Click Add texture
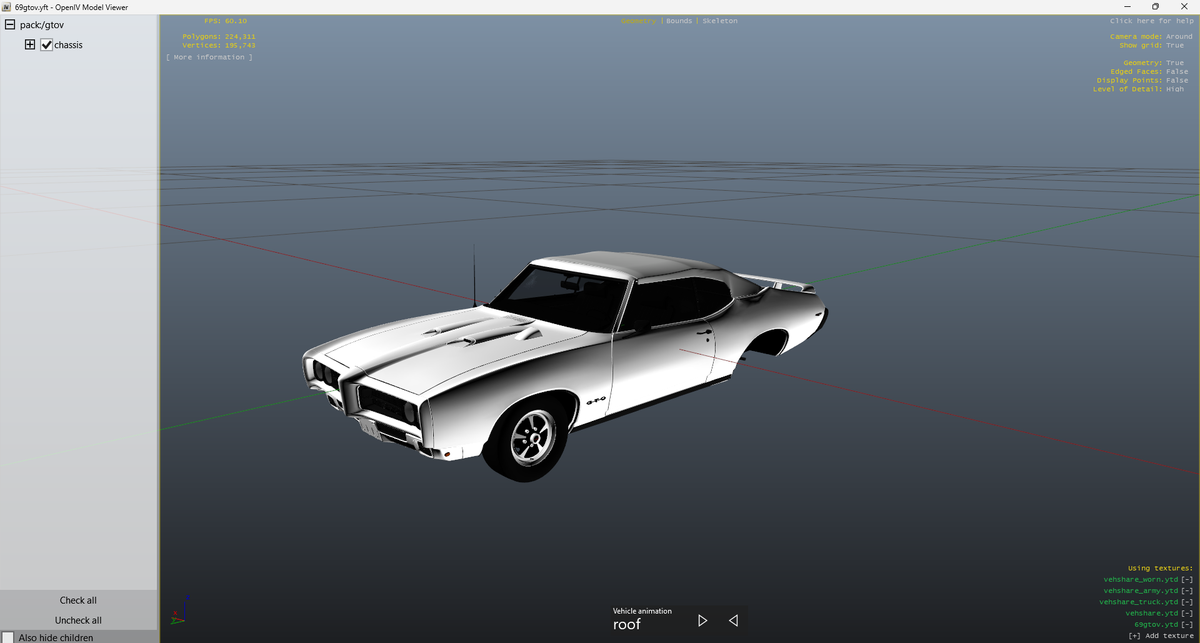Image resolution: width=1200 pixels, height=643 pixels. tap(1160, 636)
